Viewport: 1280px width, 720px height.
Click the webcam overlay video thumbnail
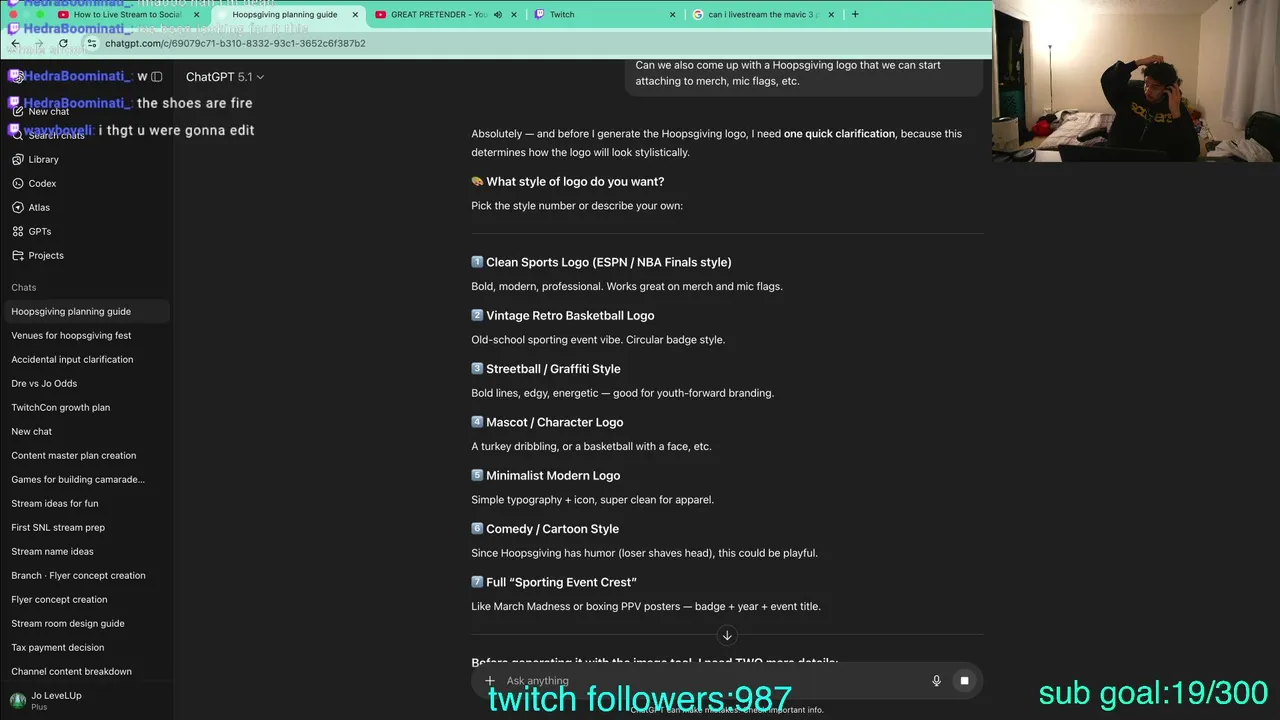click(1136, 81)
